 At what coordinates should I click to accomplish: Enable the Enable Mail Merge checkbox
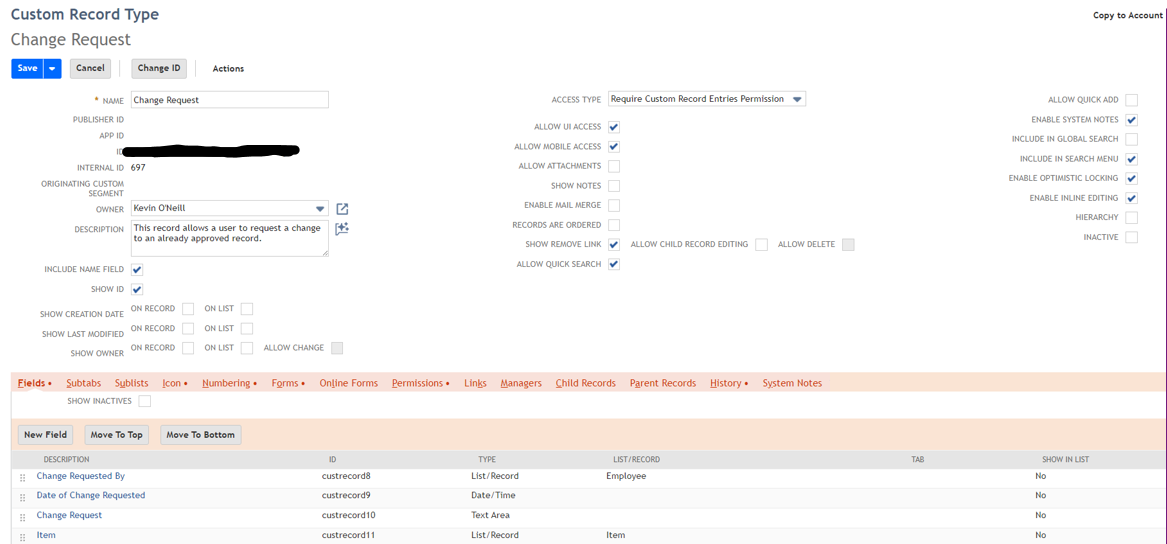tap(614, 205)
